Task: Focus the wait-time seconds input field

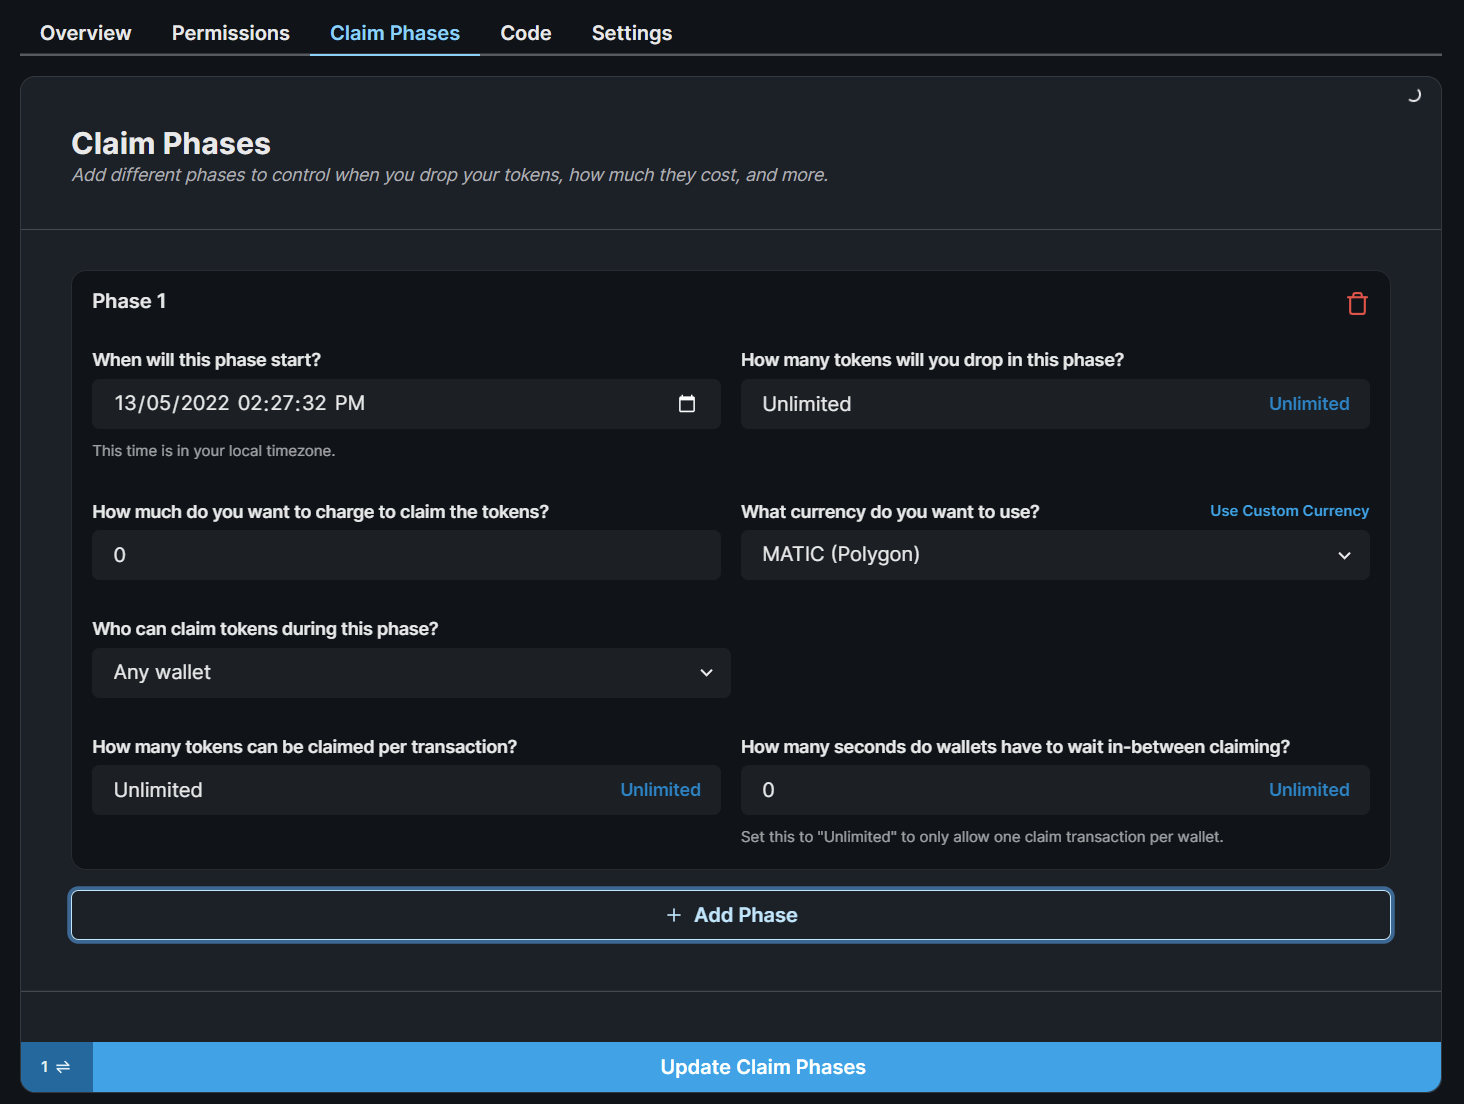Action: coord(950,789)
